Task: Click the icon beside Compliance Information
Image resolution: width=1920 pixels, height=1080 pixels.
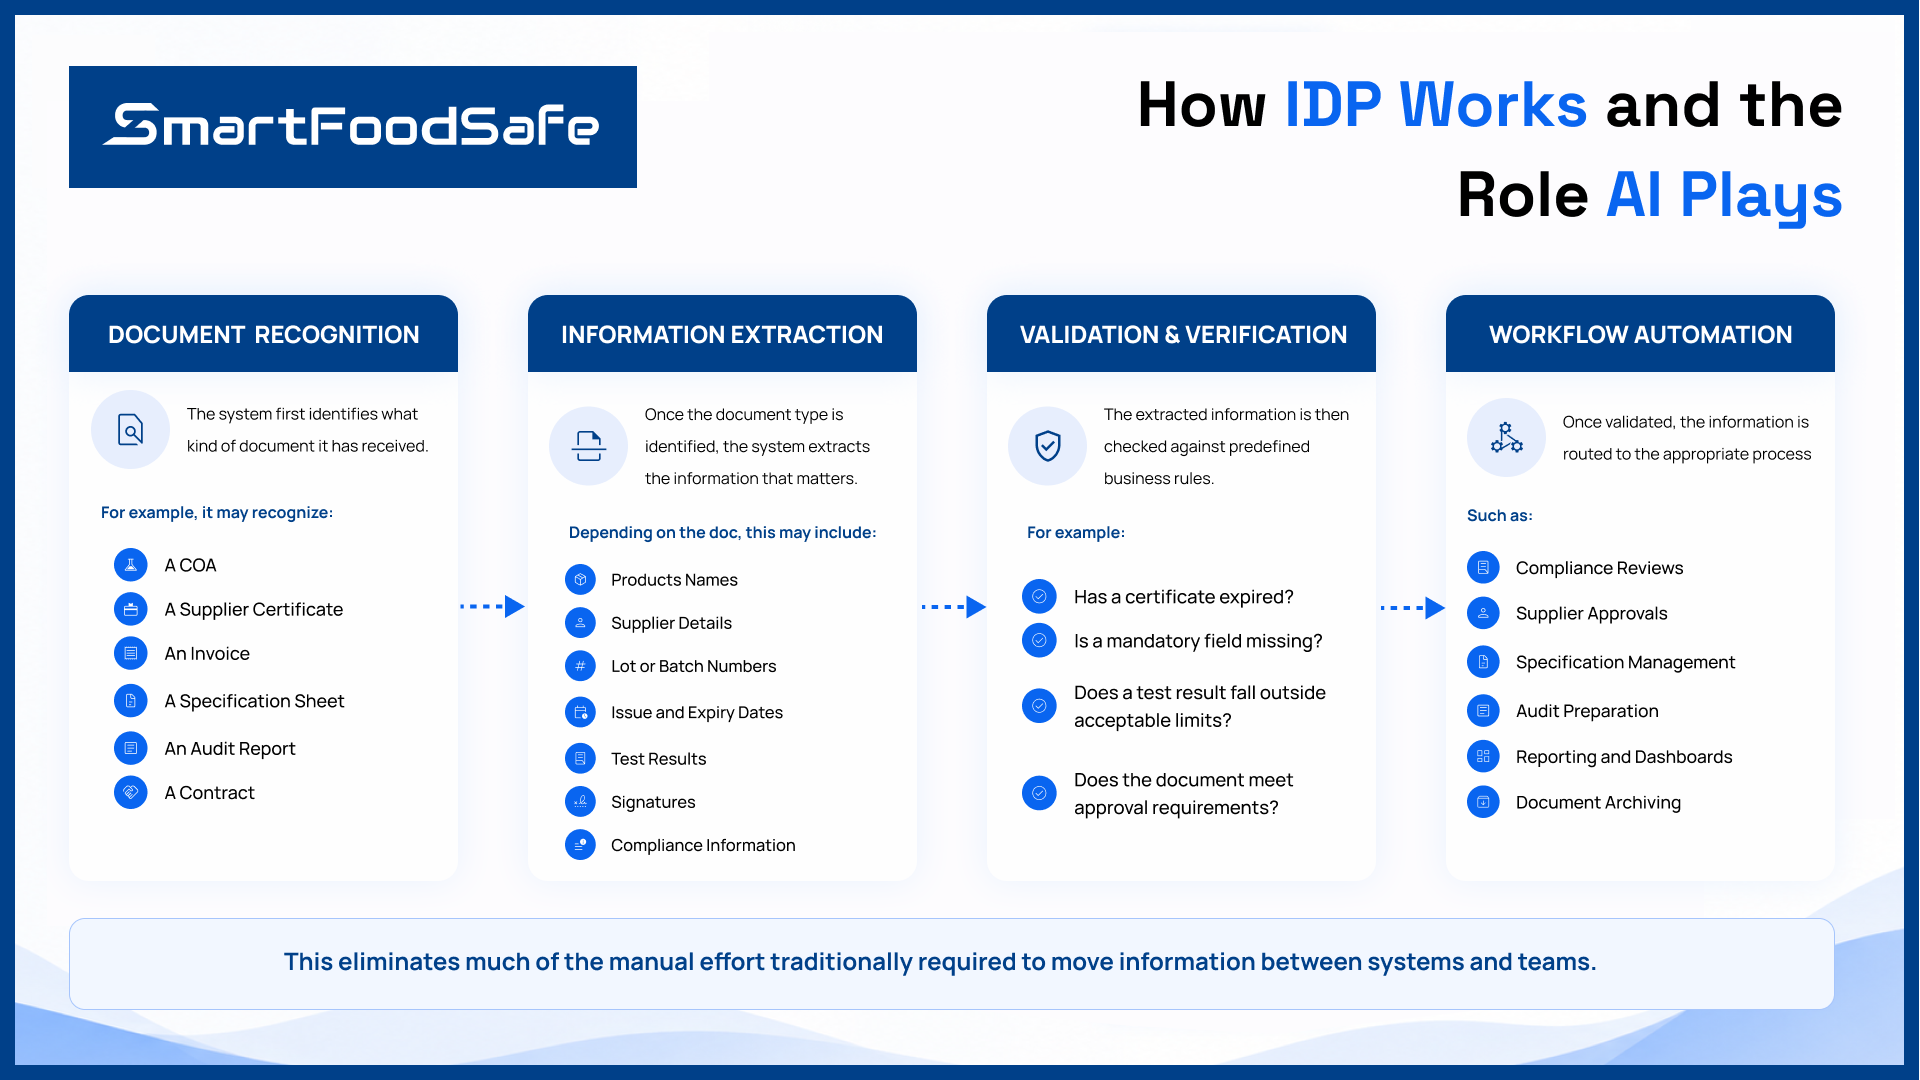Action: click(580, 845)
